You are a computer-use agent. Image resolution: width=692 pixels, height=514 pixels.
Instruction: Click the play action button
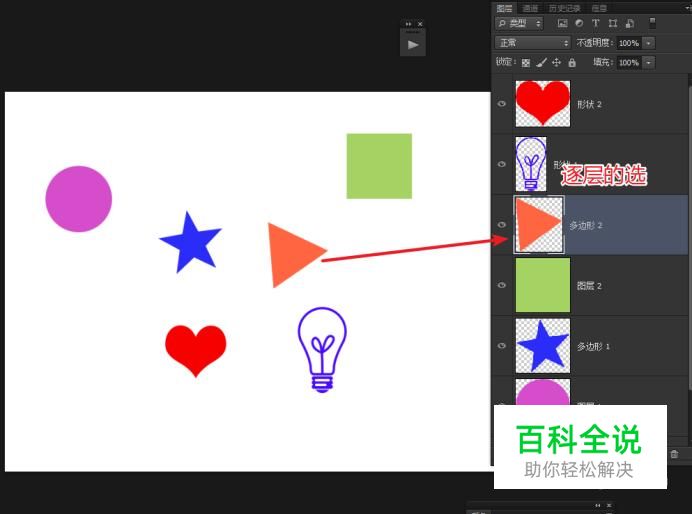[413, 45]
